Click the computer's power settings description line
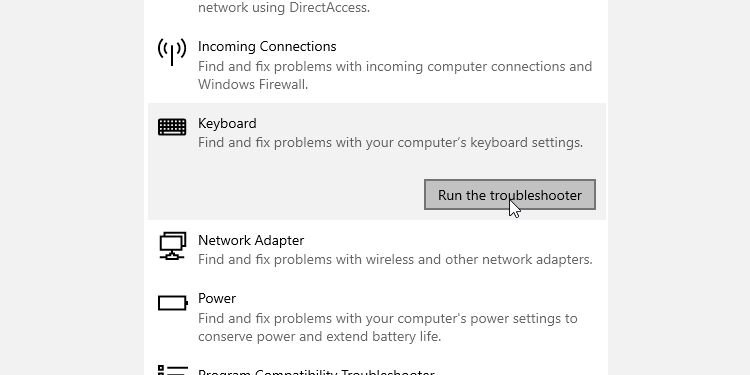Viewport: 750px width, 375px height. point(387,318)
